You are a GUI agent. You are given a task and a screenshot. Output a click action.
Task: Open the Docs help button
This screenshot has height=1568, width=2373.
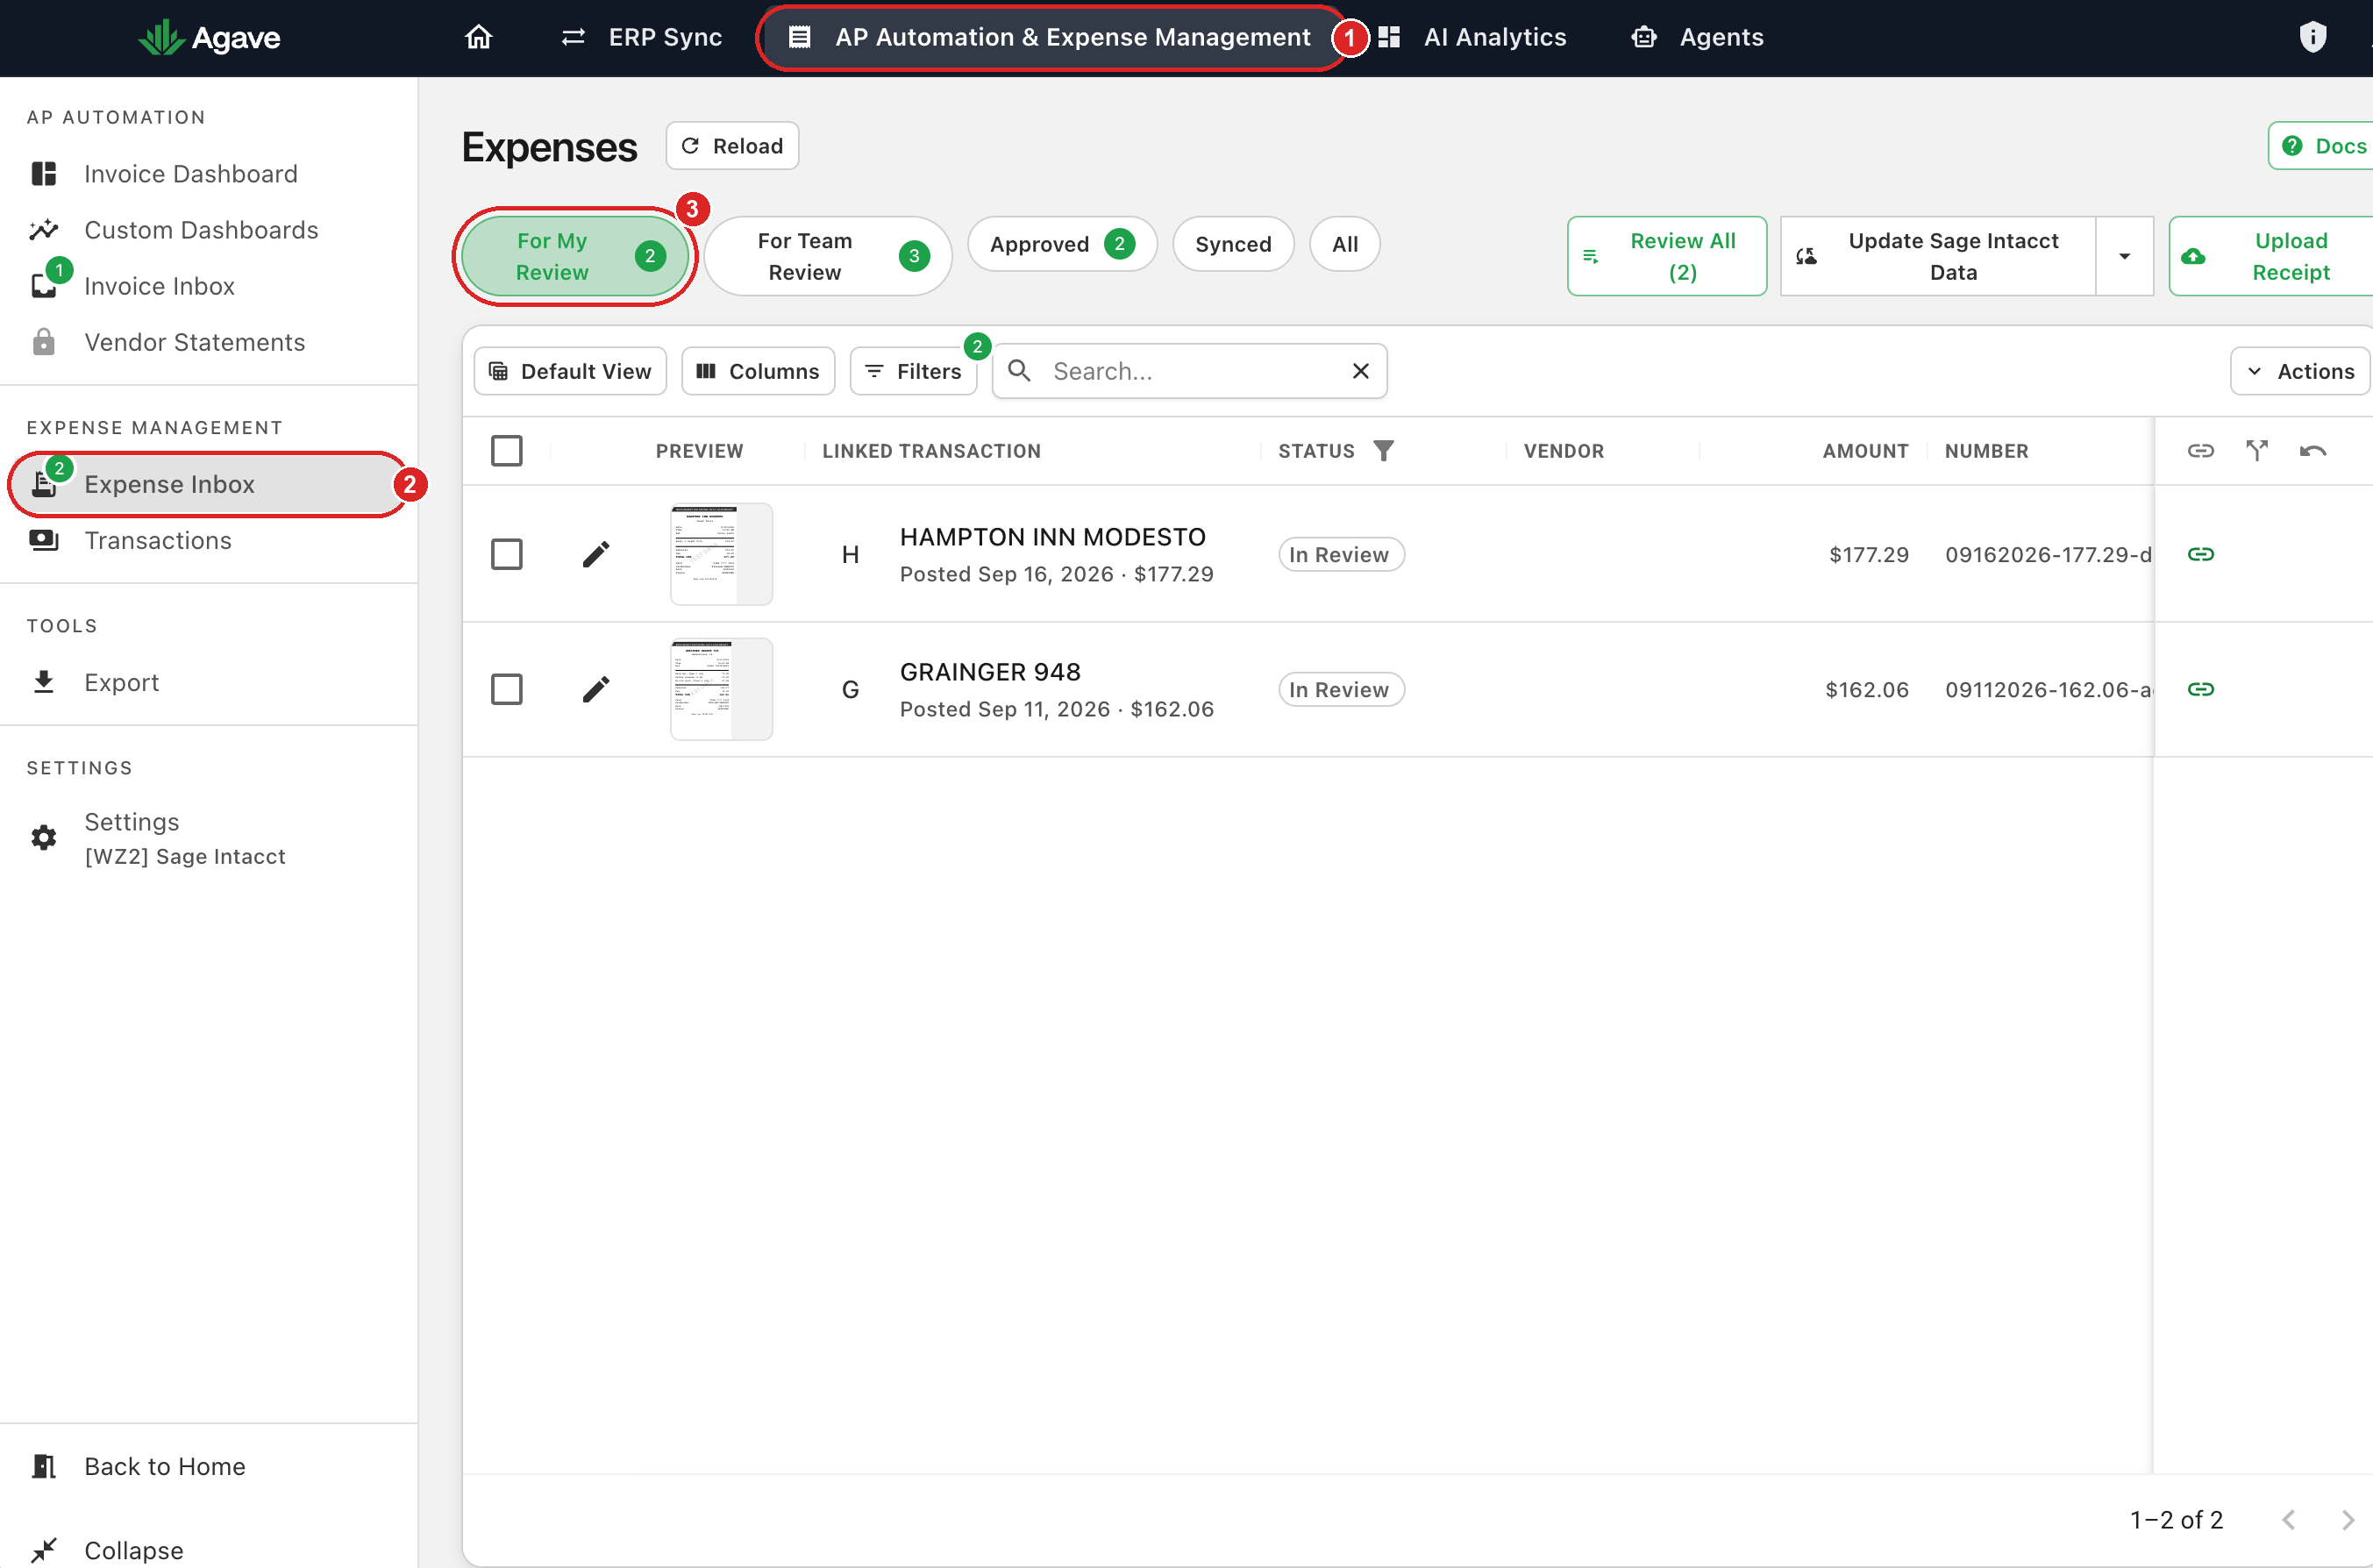click(x=2321, y=146)
